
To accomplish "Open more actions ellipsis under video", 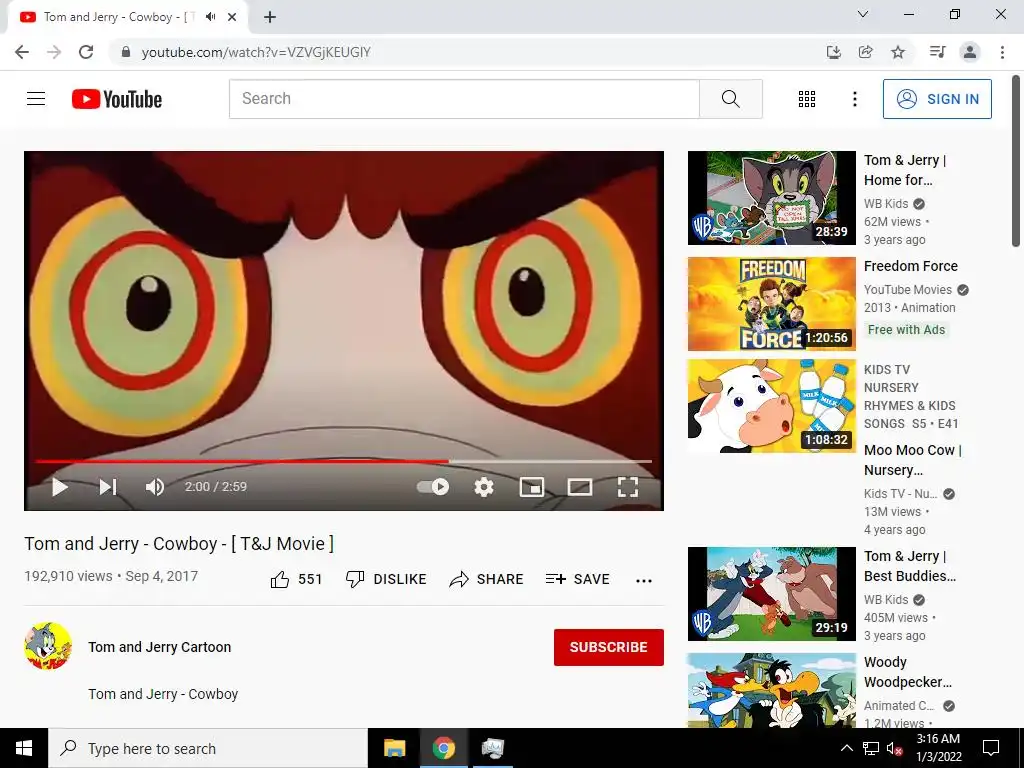I will 644,581.
